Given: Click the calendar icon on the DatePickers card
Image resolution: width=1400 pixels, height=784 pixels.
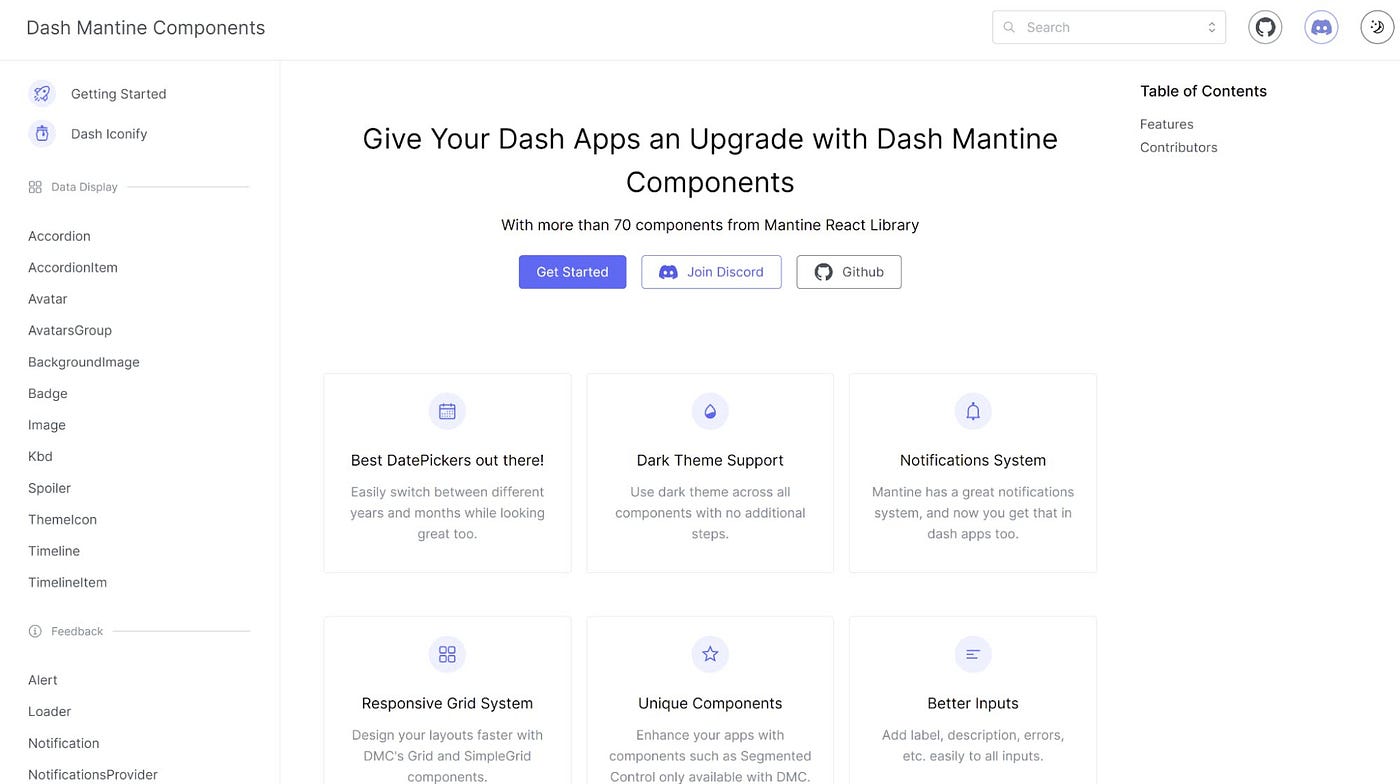Looking at the screenshot, I should click(447, 411).
